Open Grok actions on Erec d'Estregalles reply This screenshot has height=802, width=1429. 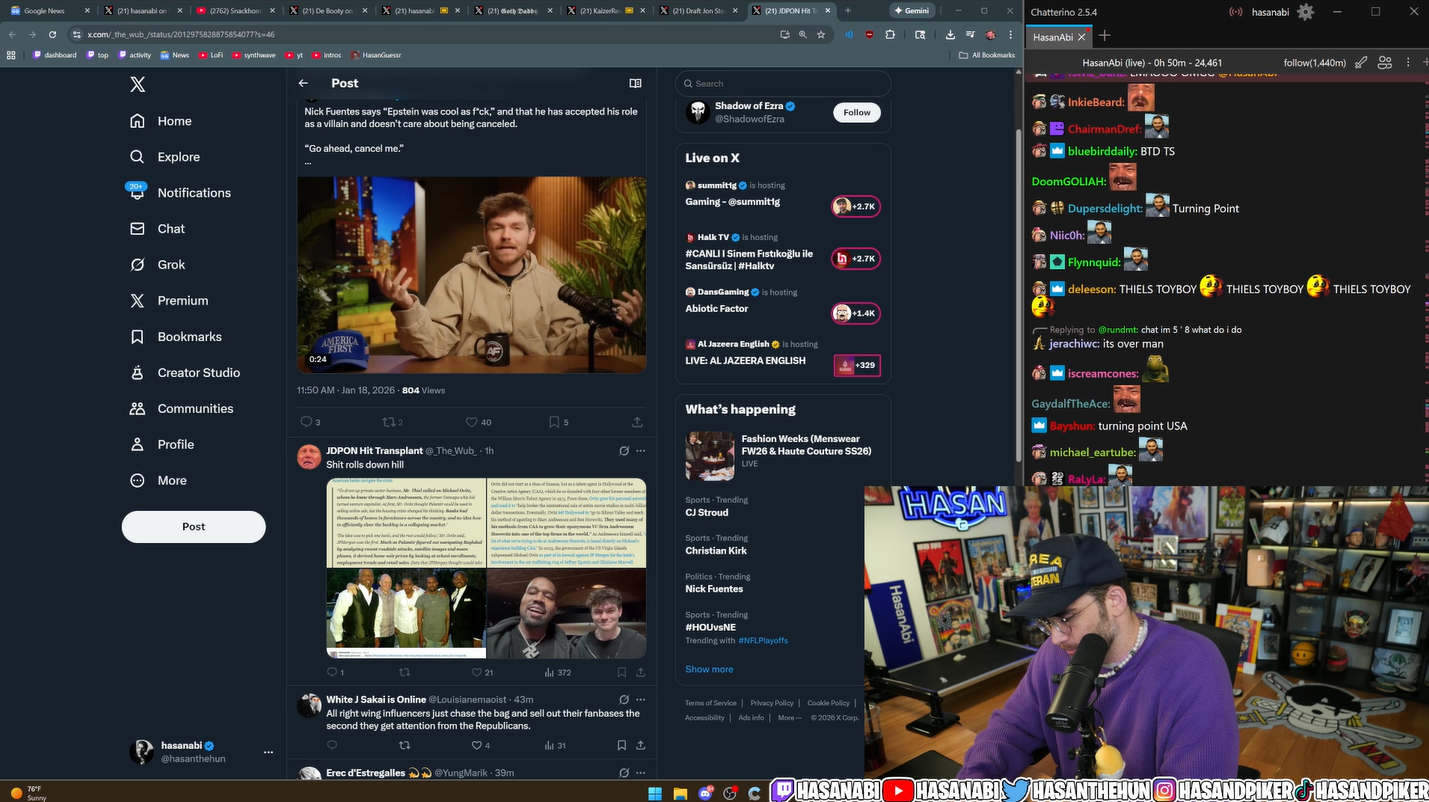point(624,773)
